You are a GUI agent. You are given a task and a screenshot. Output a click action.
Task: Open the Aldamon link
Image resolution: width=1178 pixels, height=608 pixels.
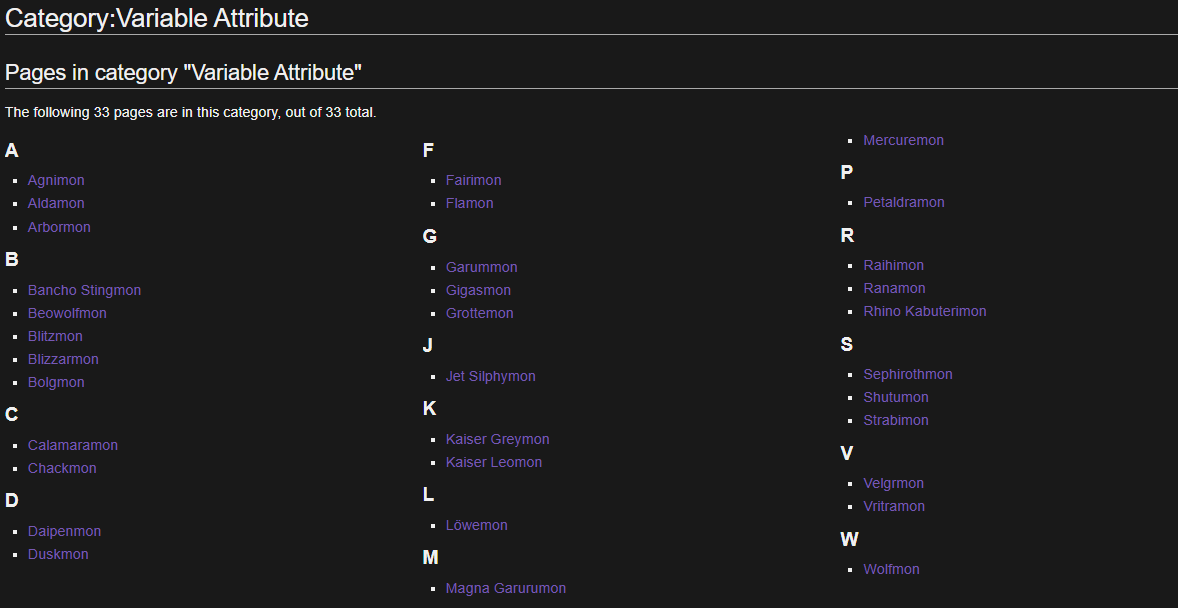pyautogui.click(x=56, y=204)
